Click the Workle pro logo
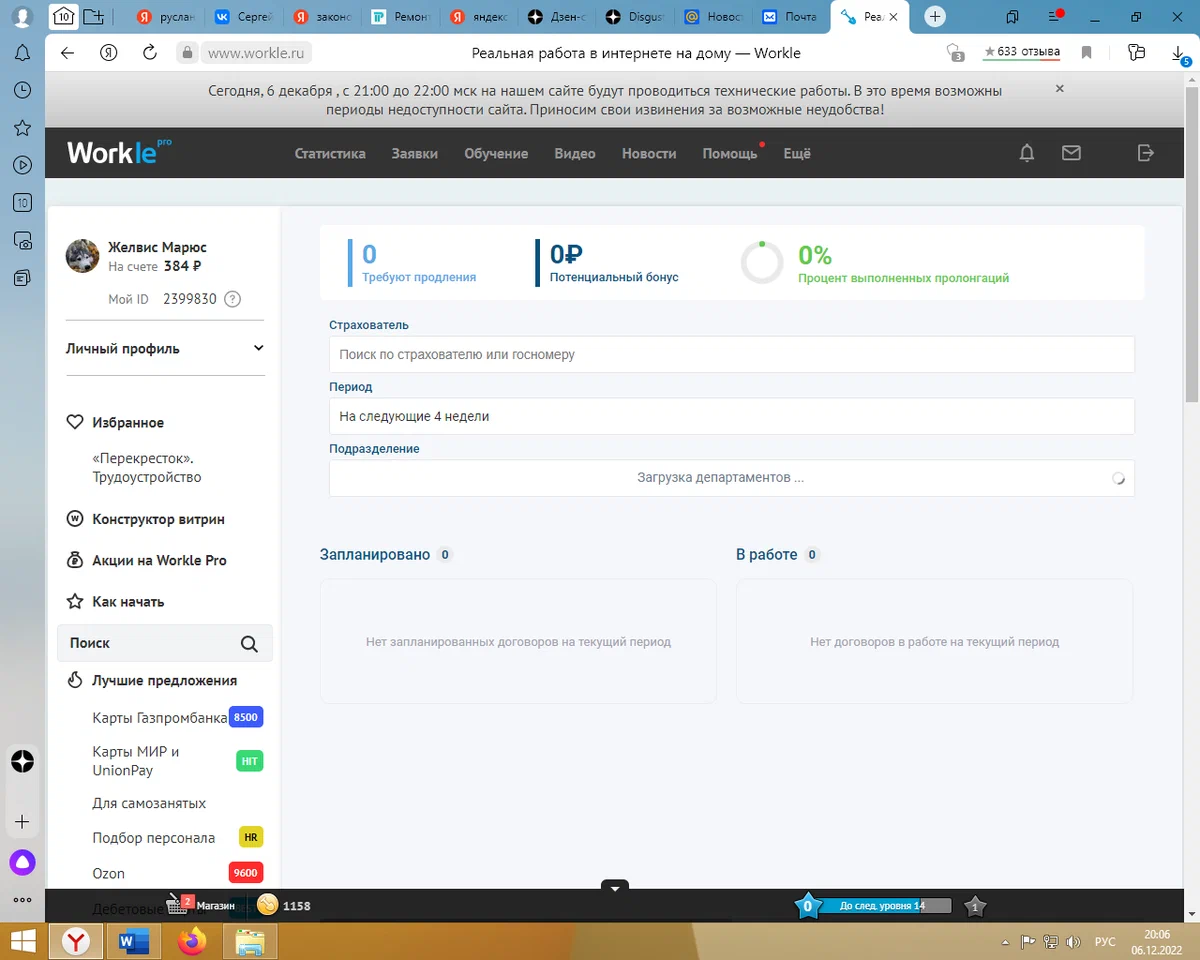Viewport: 1200px width, 960px height. tap(119, 152)
